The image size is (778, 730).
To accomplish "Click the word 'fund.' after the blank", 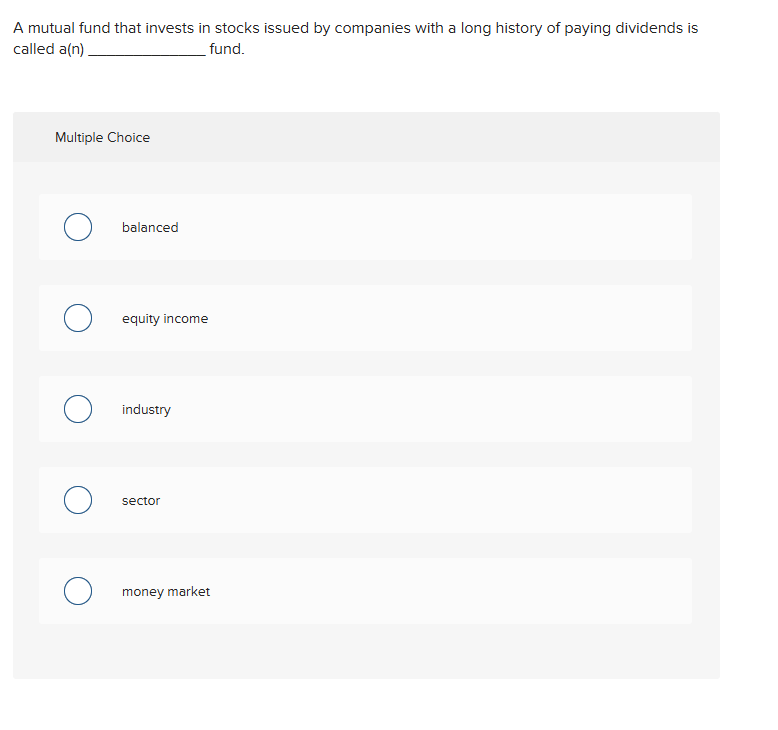I will (x=227, y=49).
